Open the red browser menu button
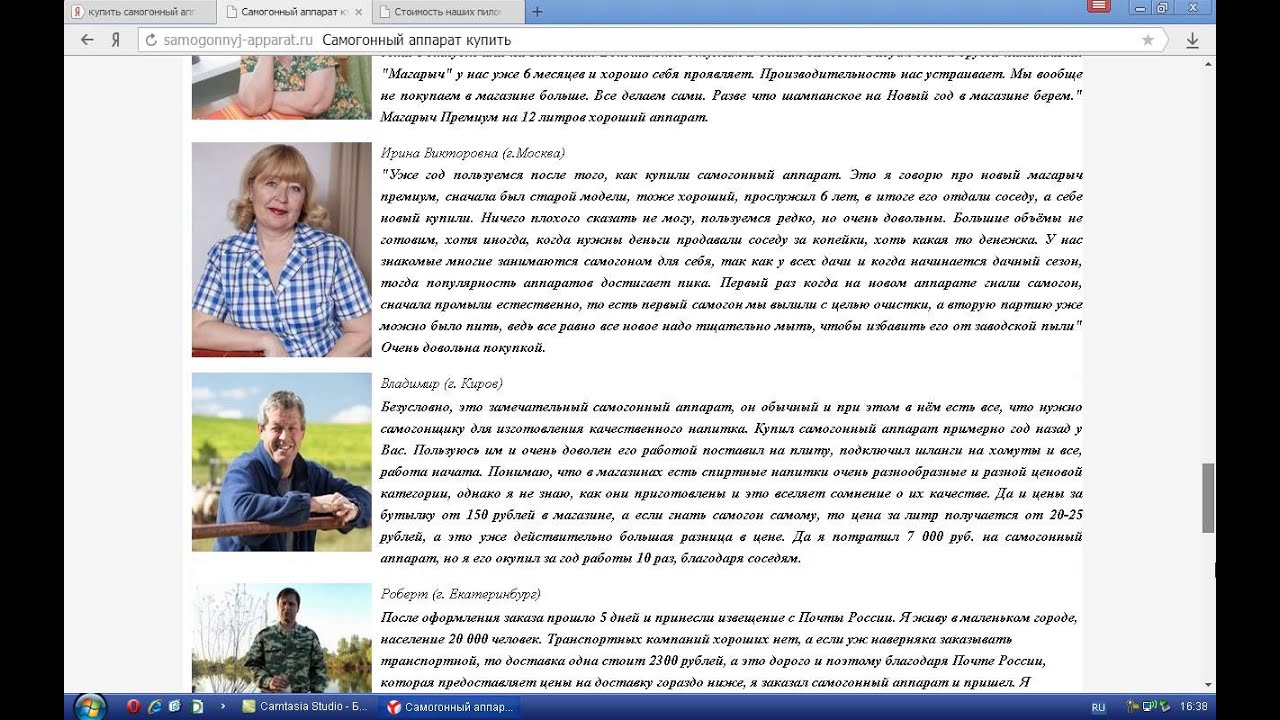The image size is (1280, 720). [x=1099, y=7]
